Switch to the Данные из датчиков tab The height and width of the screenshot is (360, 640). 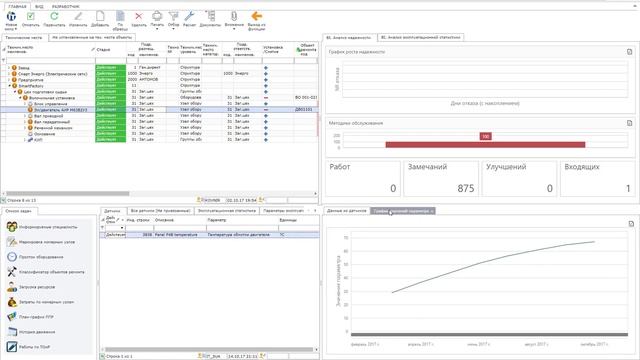tap(347, 211)
